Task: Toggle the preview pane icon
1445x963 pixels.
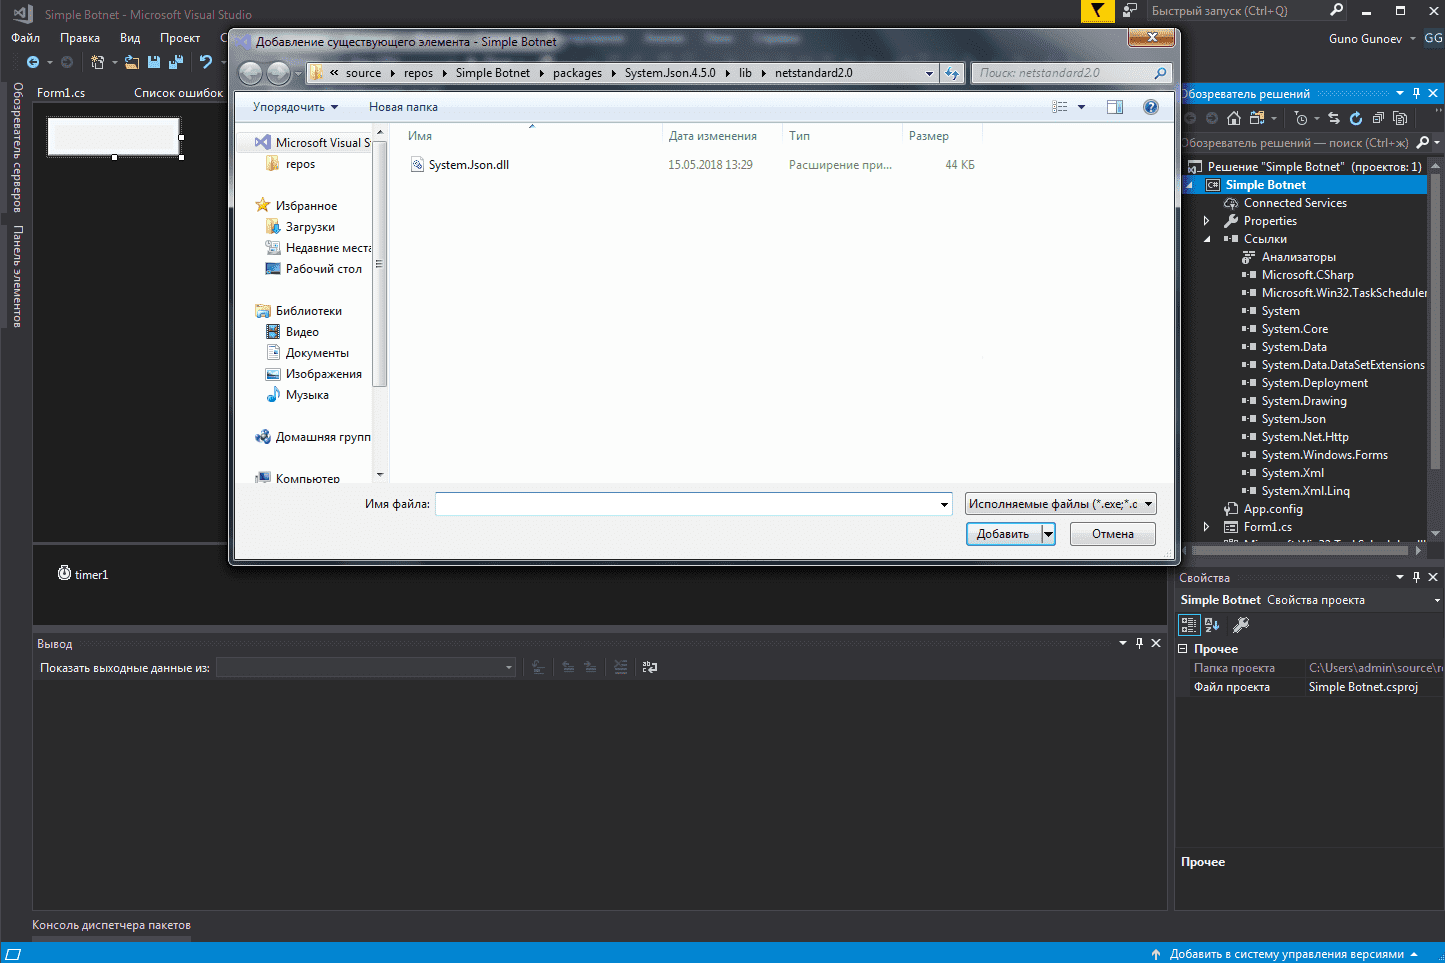Action: (x=1115, y=107)
